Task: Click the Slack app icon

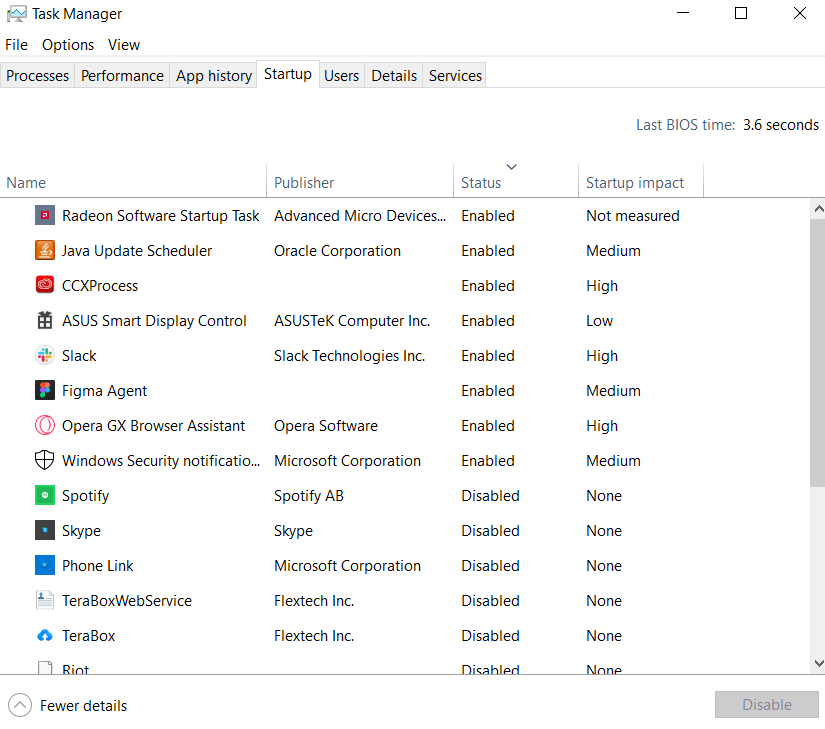Action: 45,356
